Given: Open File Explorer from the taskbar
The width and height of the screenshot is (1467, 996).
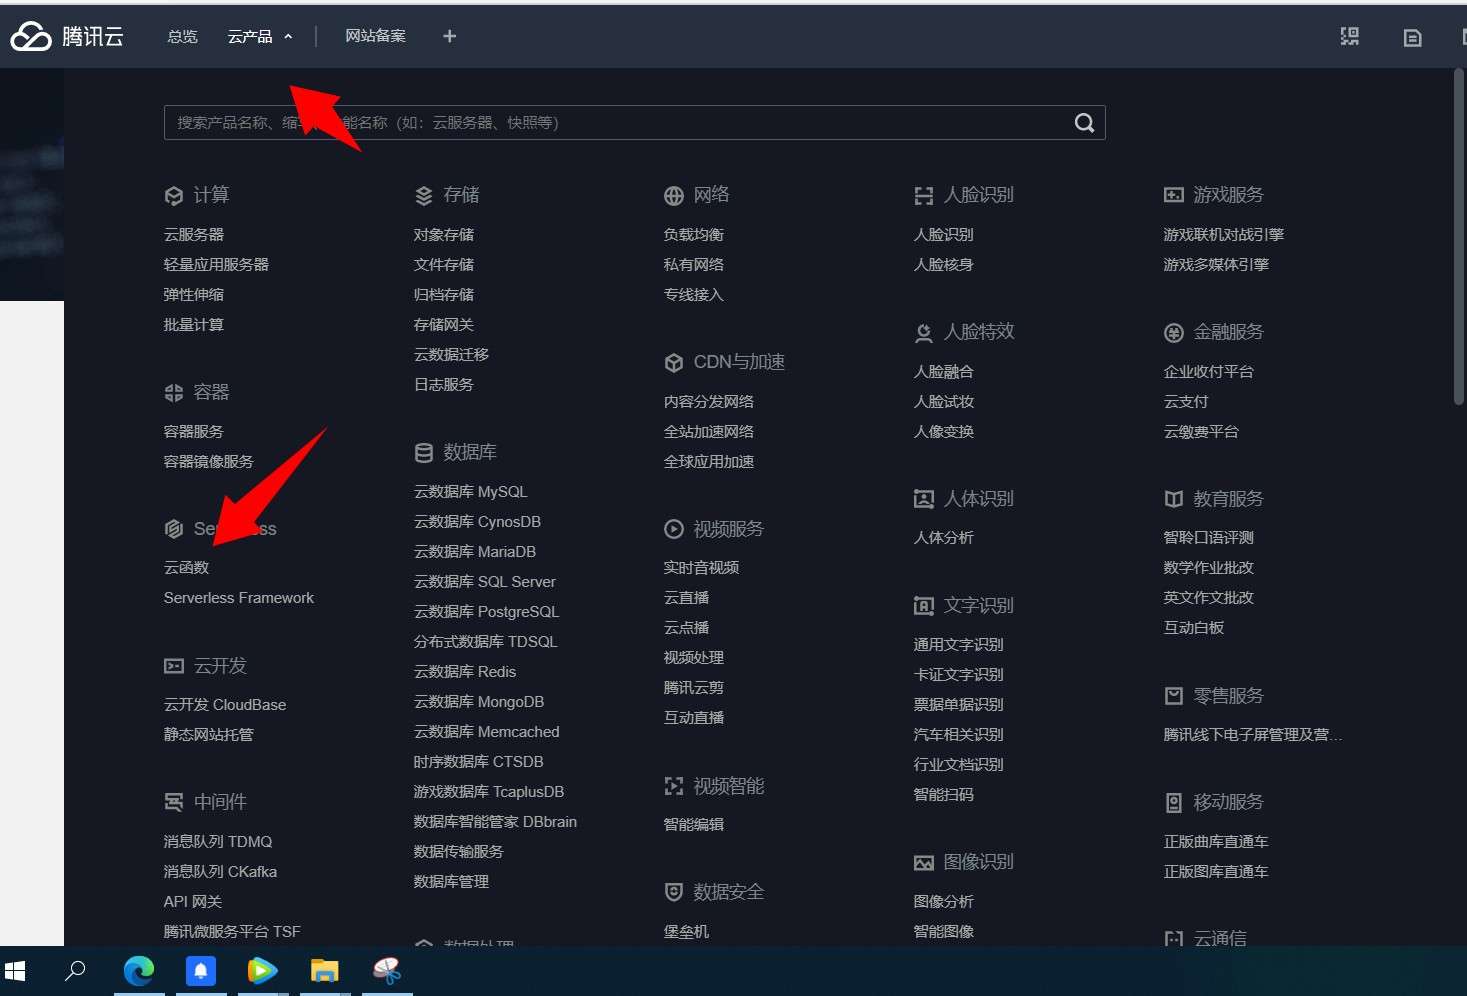Looking at the screenshot, I should pos(325,970).
